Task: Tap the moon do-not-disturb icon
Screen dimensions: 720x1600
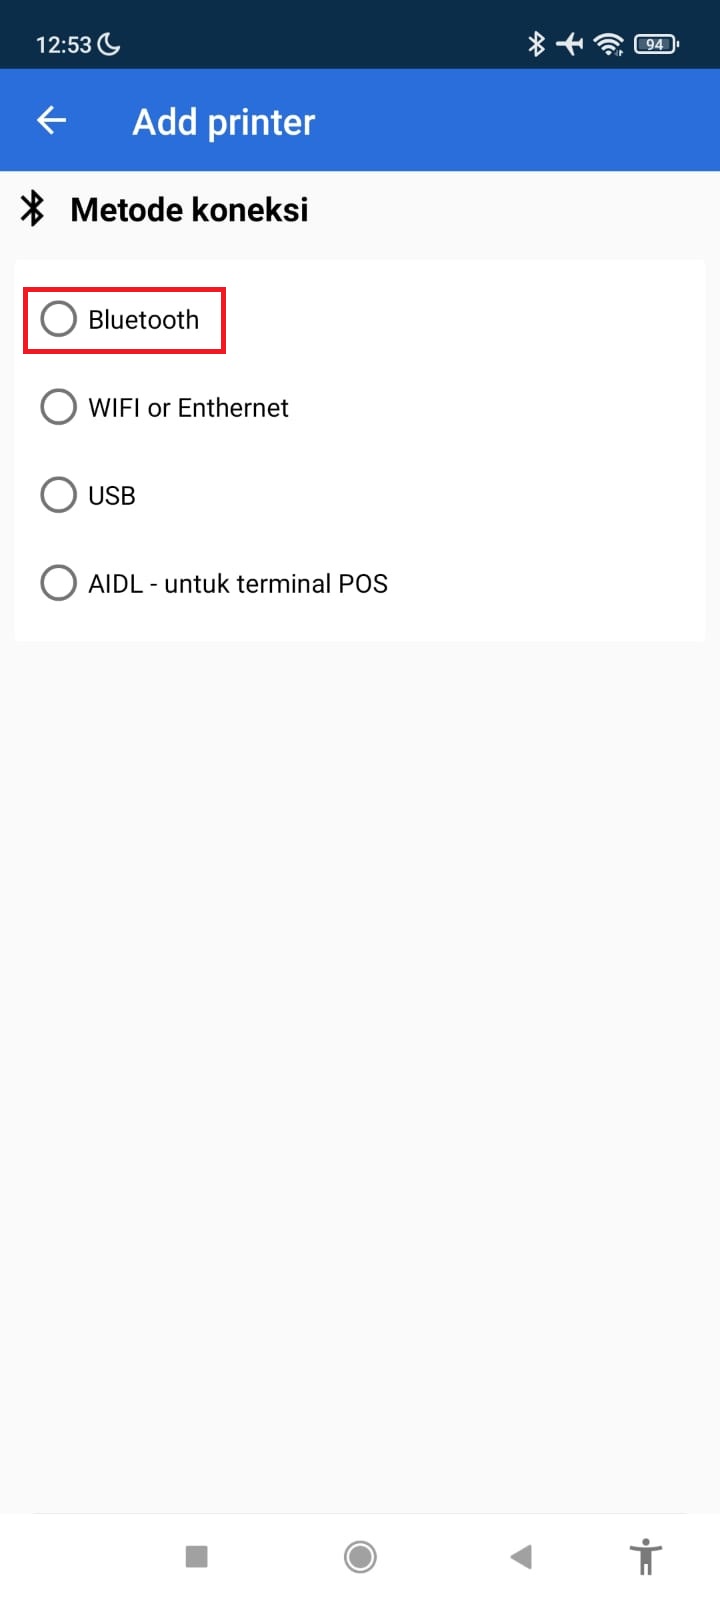Action: click(x=109, y=44)
